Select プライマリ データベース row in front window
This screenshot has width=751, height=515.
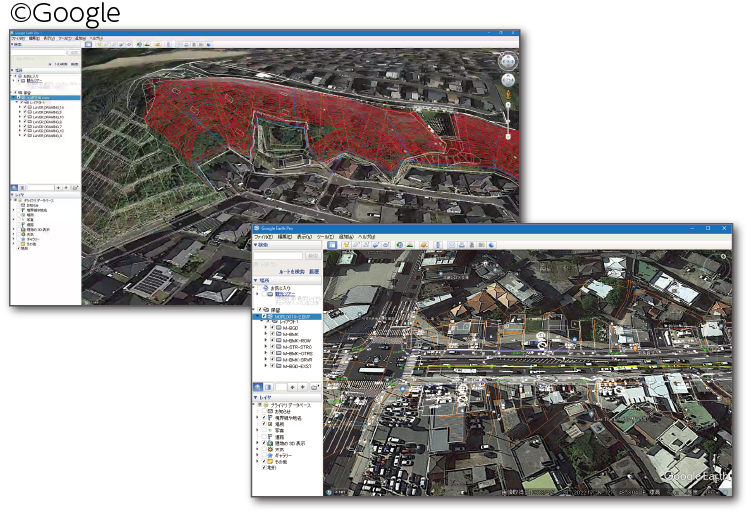pyautogui.click(x=291, y=405)
